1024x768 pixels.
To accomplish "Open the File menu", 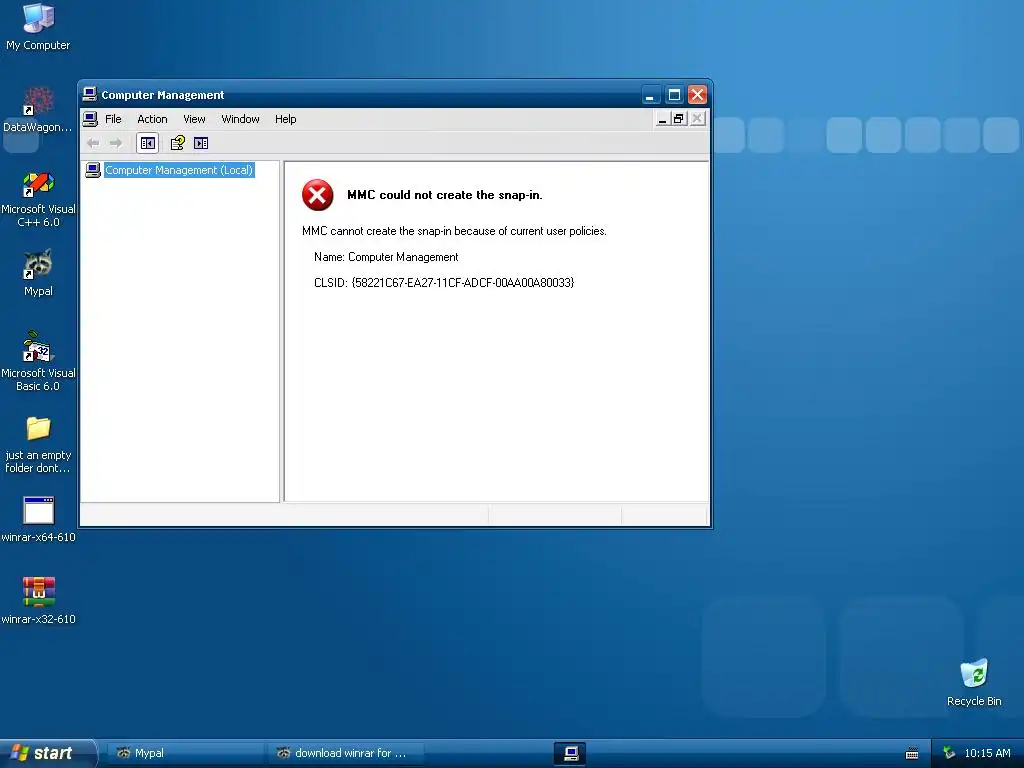I will (113, 119).
